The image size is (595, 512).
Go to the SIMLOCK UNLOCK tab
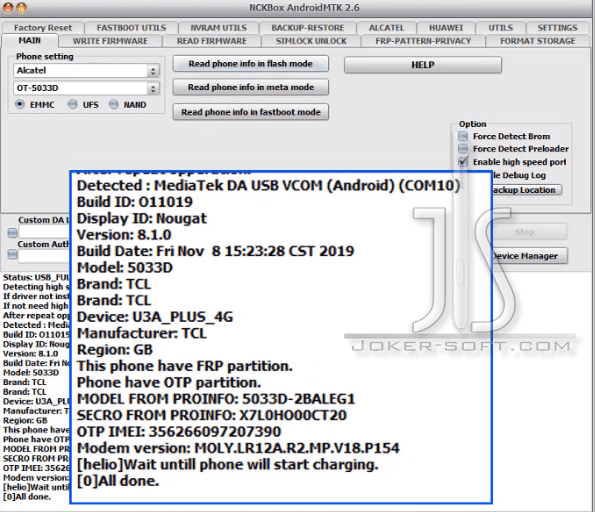point(311,41)
